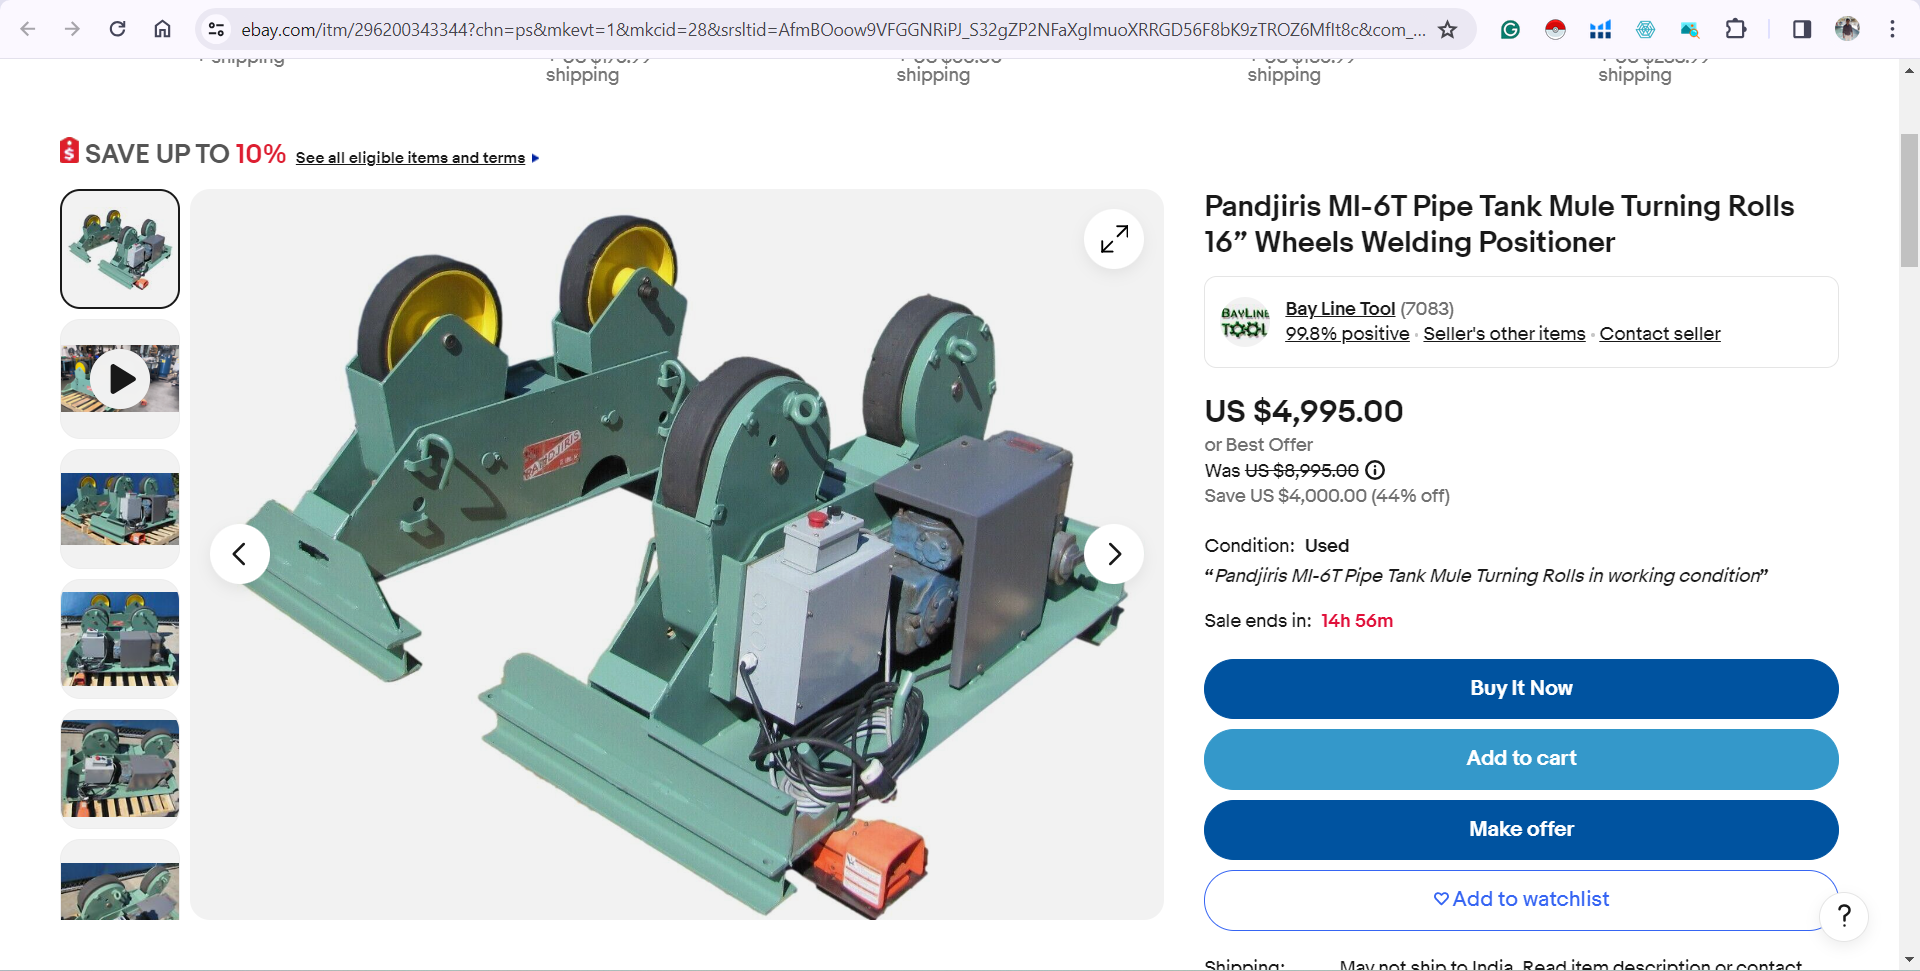Click the scrollbar up arrow
1920x971 pixels.
[1909, 70]
